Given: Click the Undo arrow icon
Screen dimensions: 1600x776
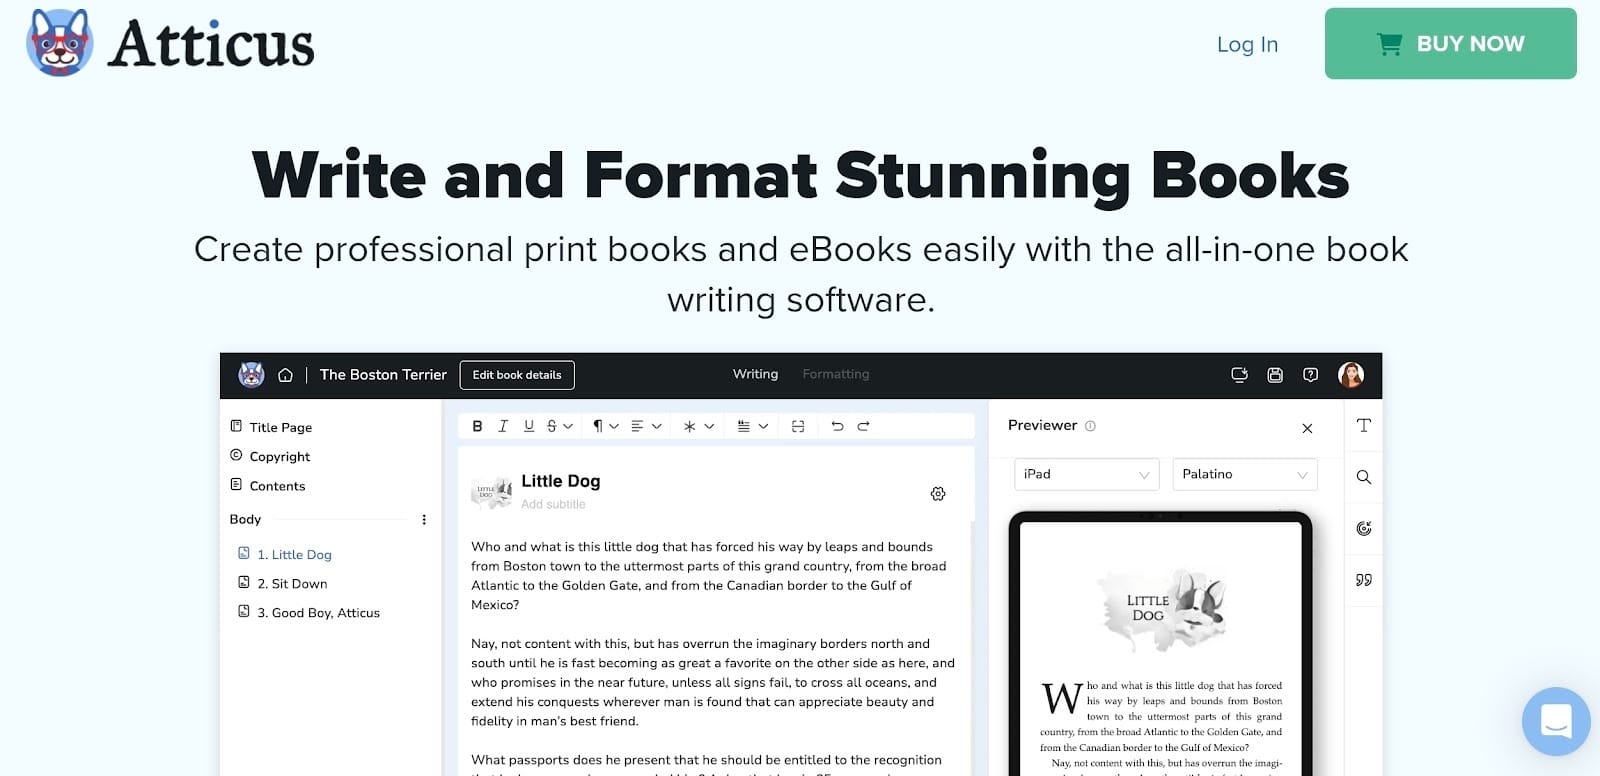Looking at the screenshot, I should coord(837,426).
